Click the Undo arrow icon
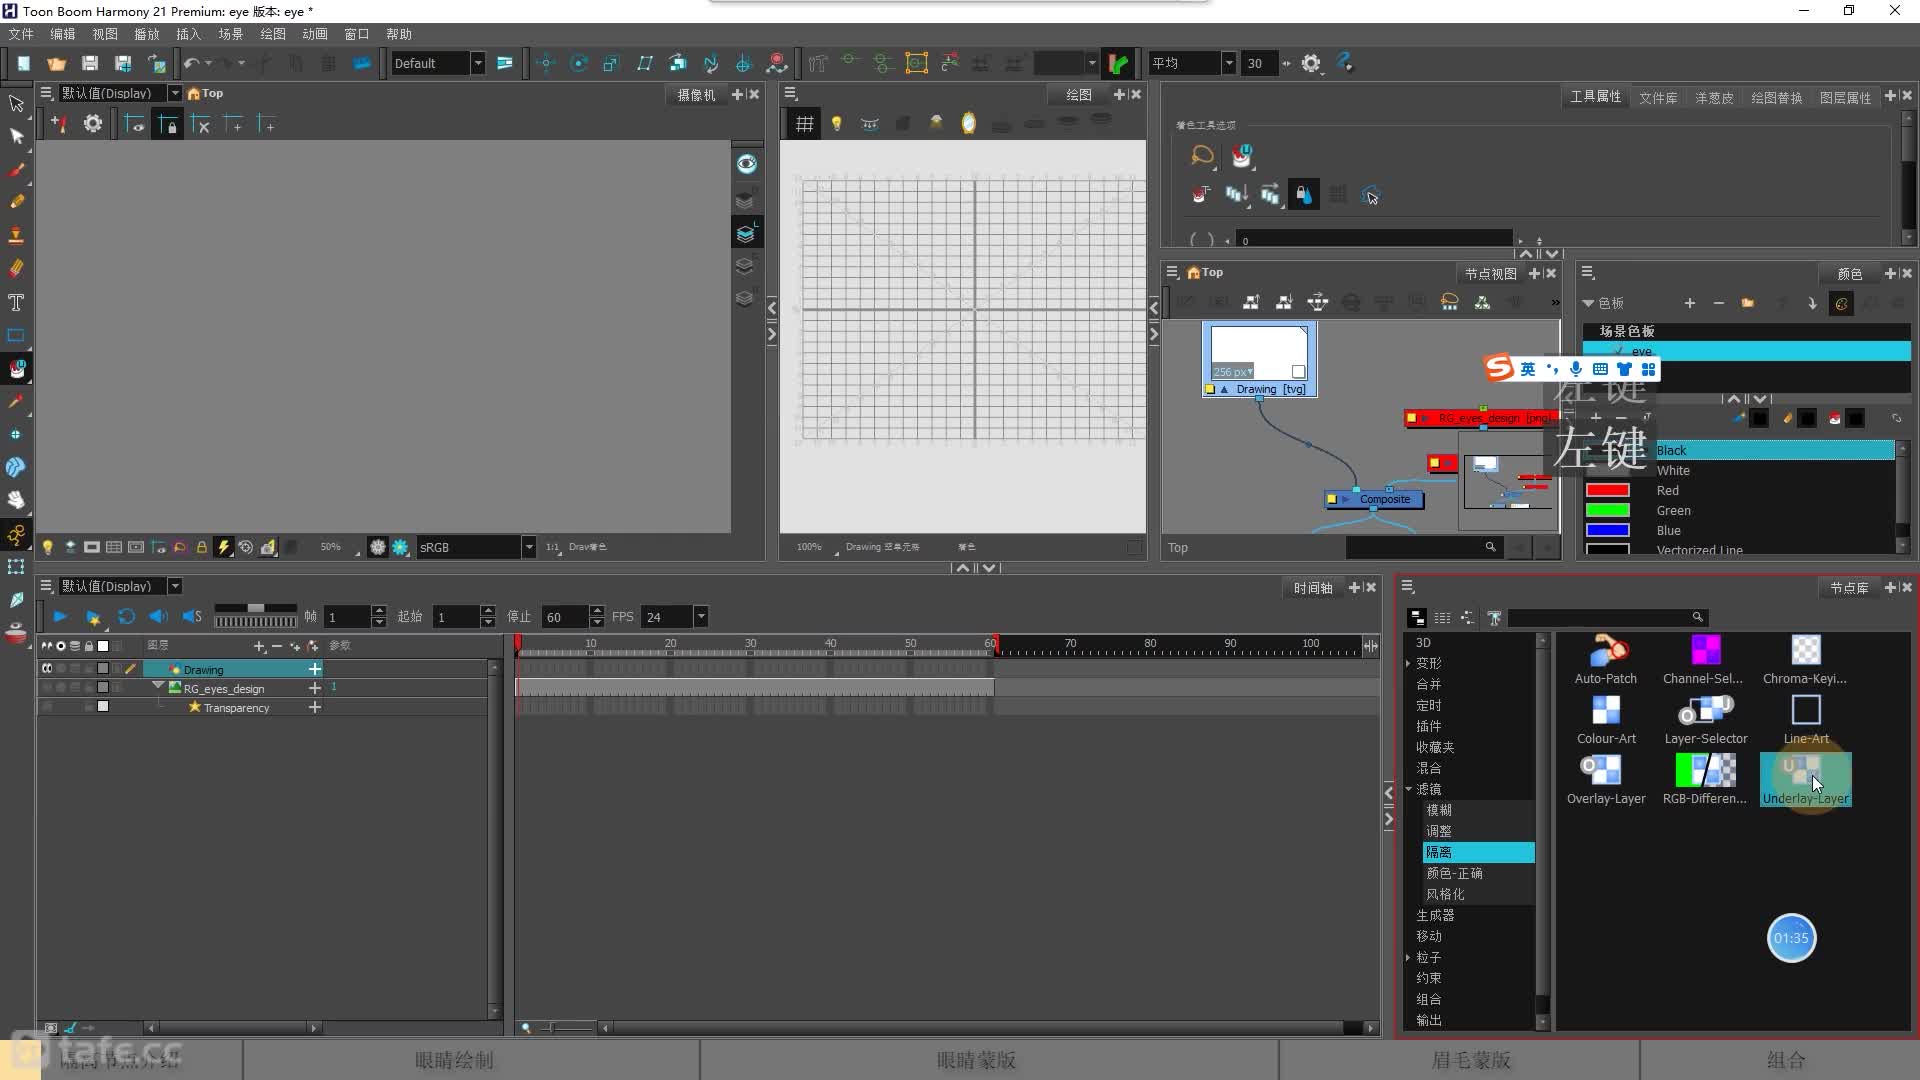 (191, 63)
